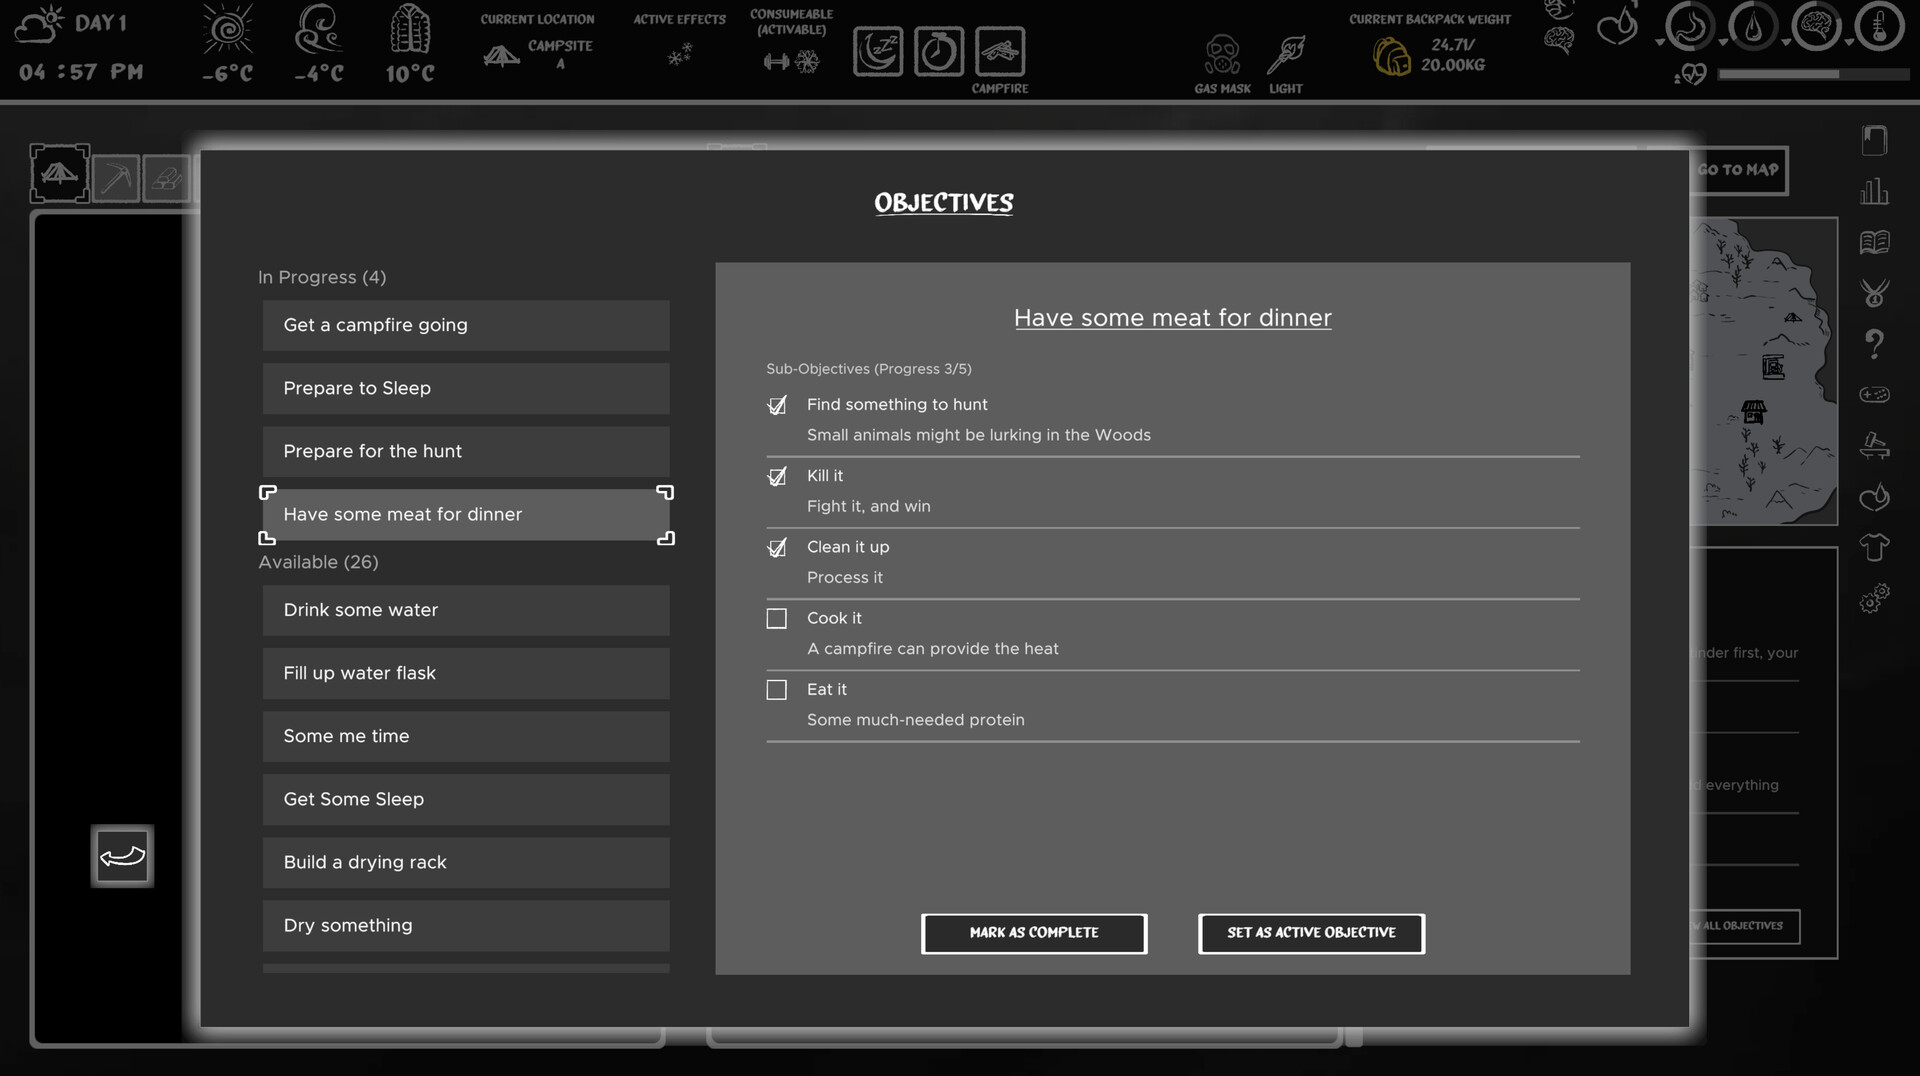Viewport: 1920px width, 1076px height.
Task: Select the 'Prepare for the hunt' objective
Action: pyautogui.click(x=465, y=451)
